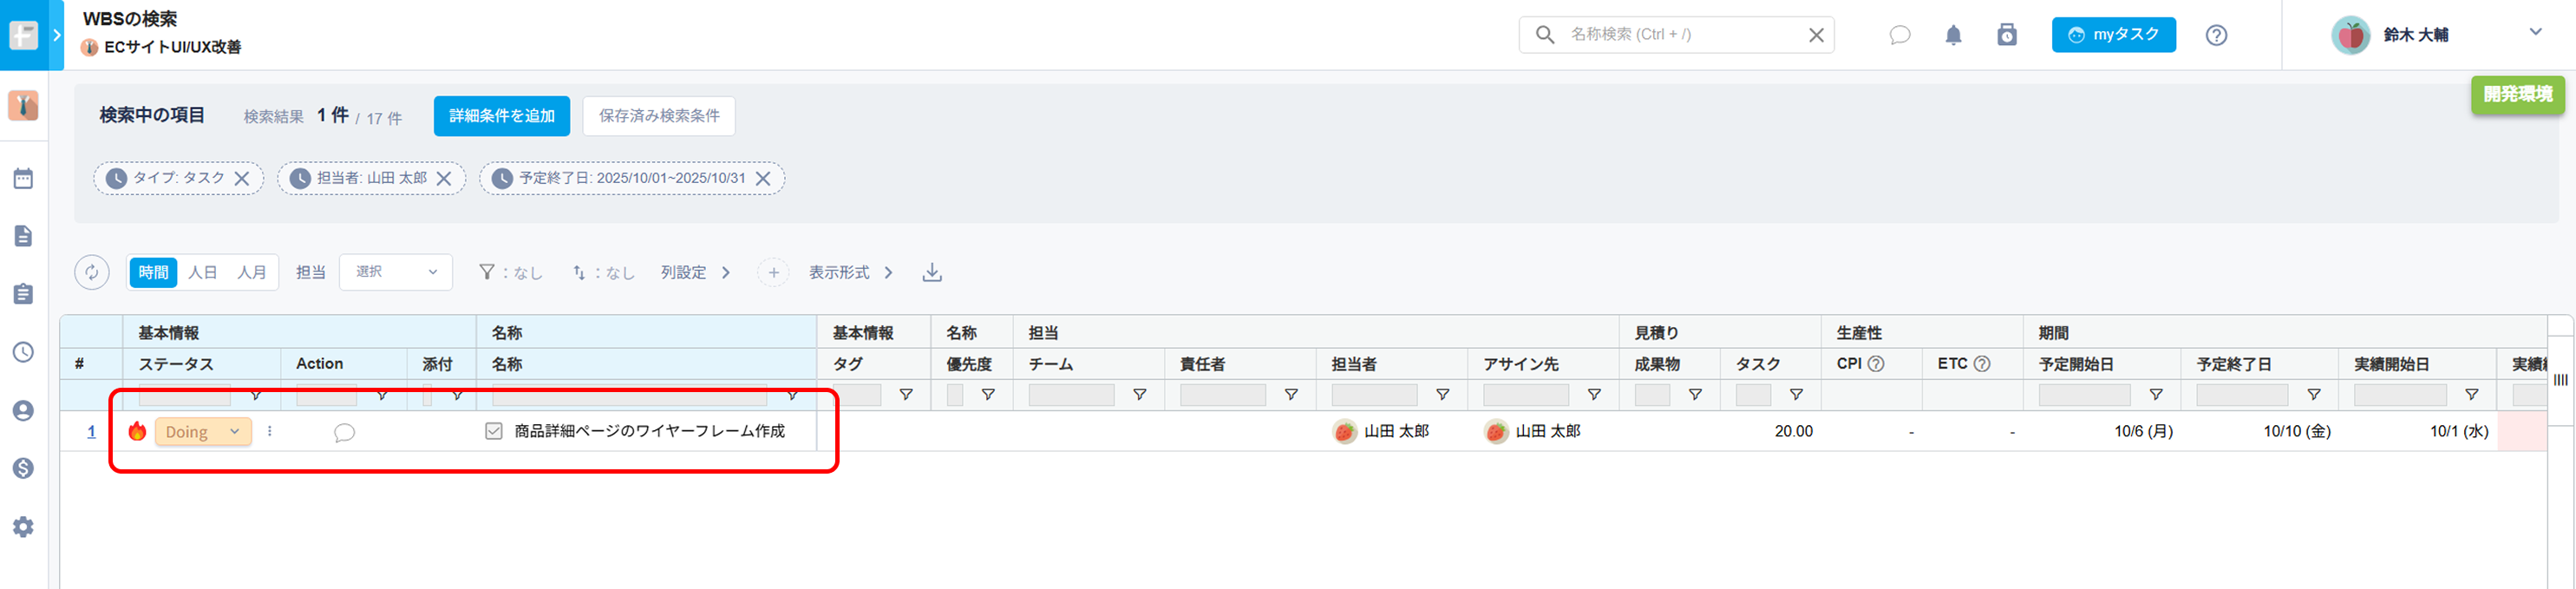Viewport: 2576px width, 589px height.
Task: Click the comment bubble in Action column
Action: pyautogui.click(x=344, y=432)
